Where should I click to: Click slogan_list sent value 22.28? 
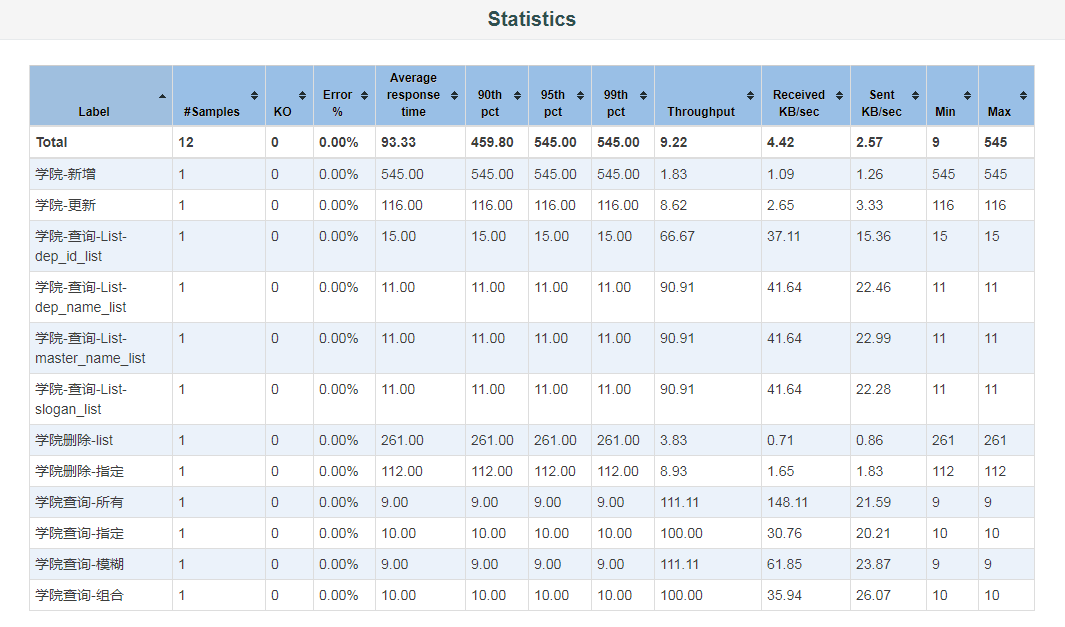pos(873,389)
